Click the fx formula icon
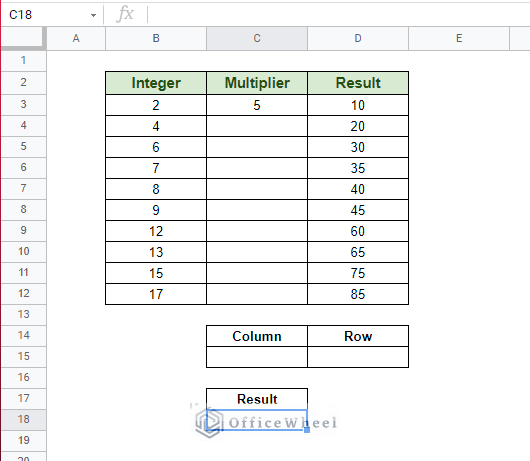Viewport: 530px width, 461px height. pos(125,14)
